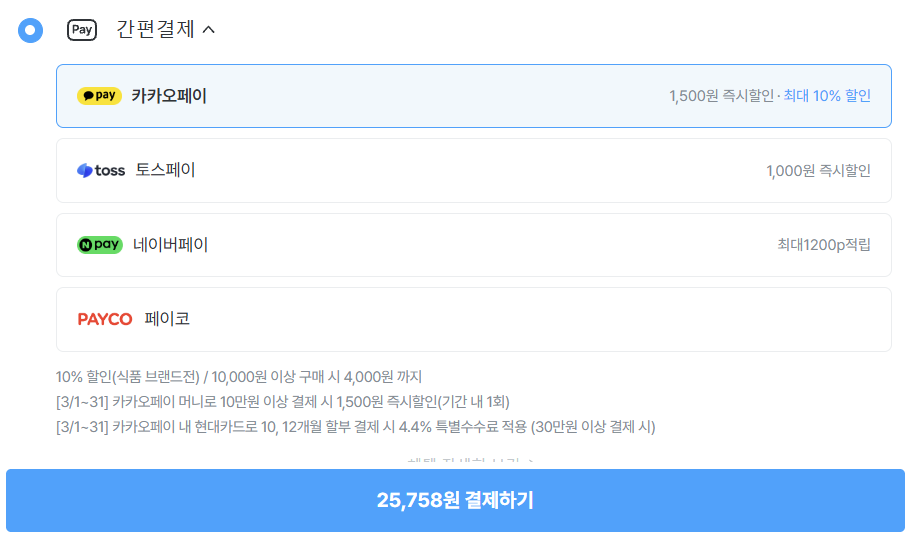This screenshot has height=536, width=910.
Task: Click the 1,000원 즉시할인 Toss benefit
Action: [818, 171]
